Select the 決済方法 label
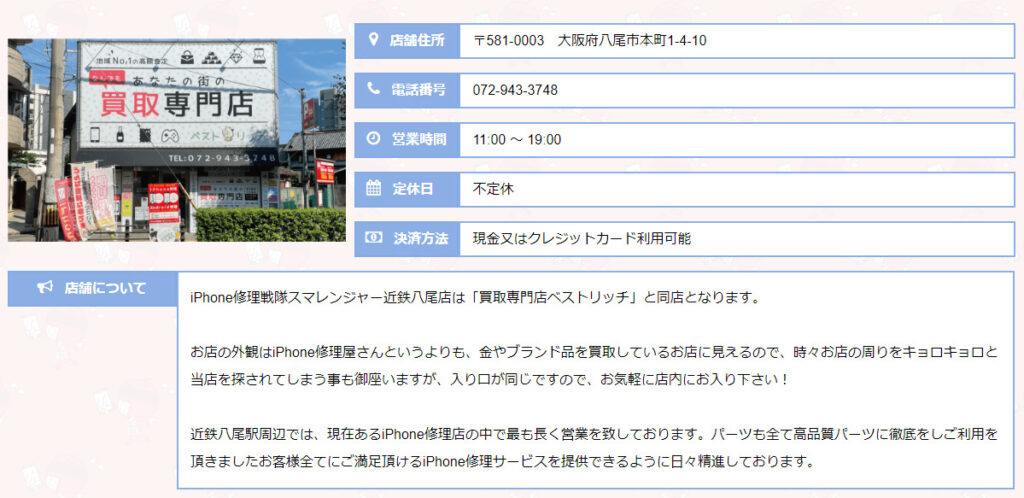This screenshot has height=498, width=1024. point(421,239)
